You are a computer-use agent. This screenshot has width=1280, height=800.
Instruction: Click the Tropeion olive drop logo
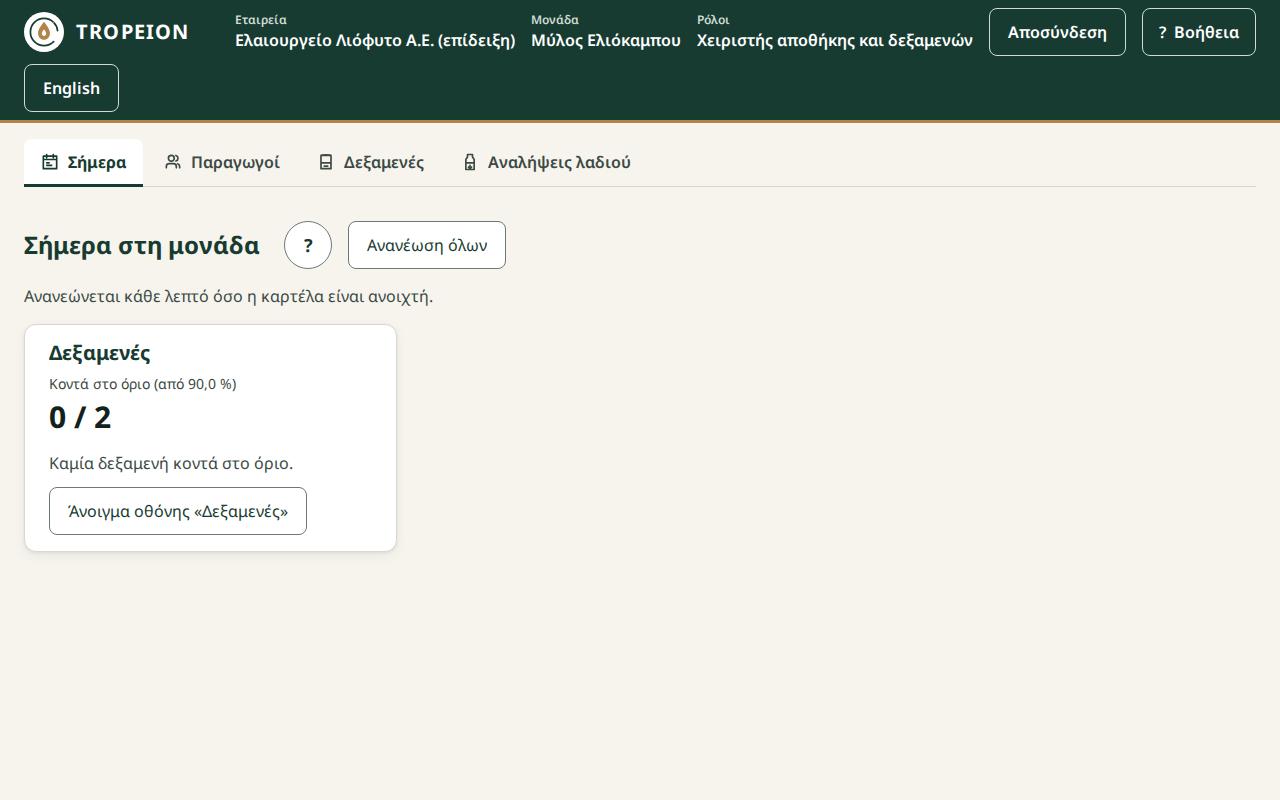click(x=44, y=32)
